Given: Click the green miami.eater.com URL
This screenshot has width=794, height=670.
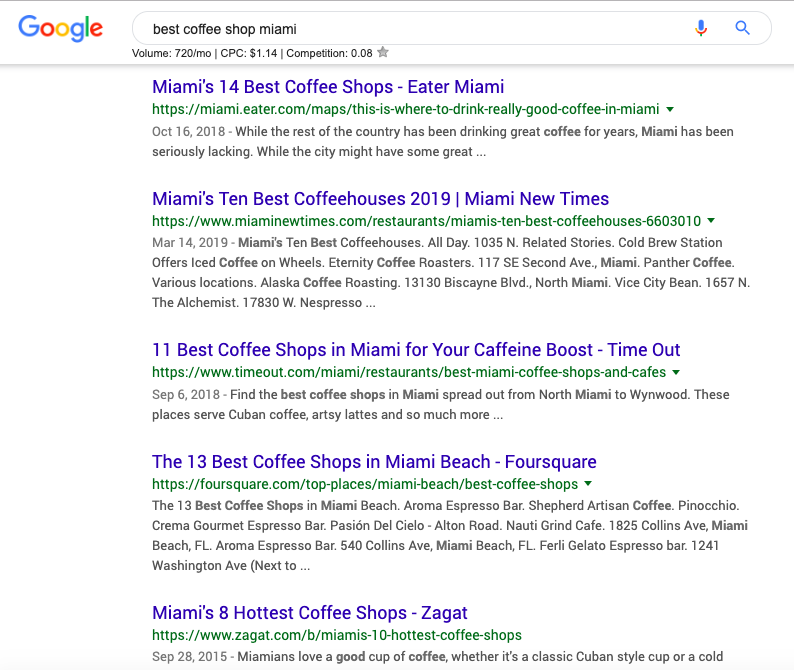Looking at the screenshot, I should tap(405, 109).
